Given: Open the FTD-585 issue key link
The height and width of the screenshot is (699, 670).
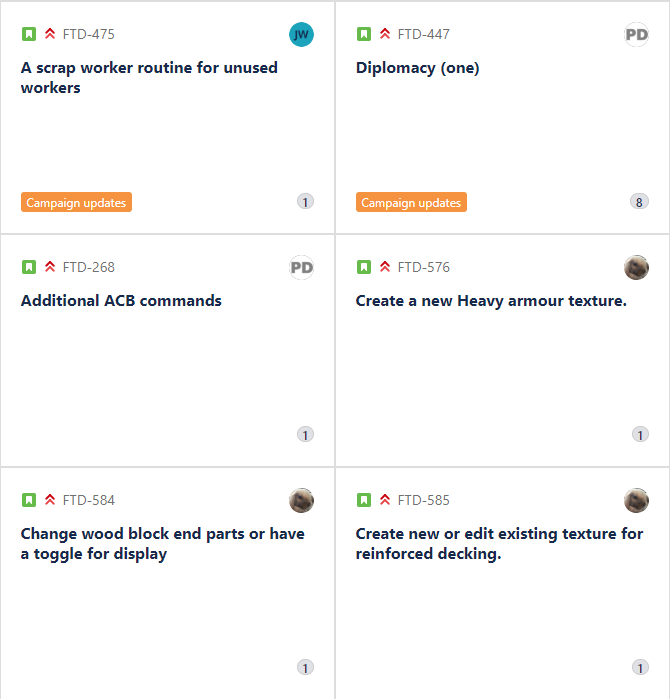Looking at the screenshot, I should click(423, 500).
